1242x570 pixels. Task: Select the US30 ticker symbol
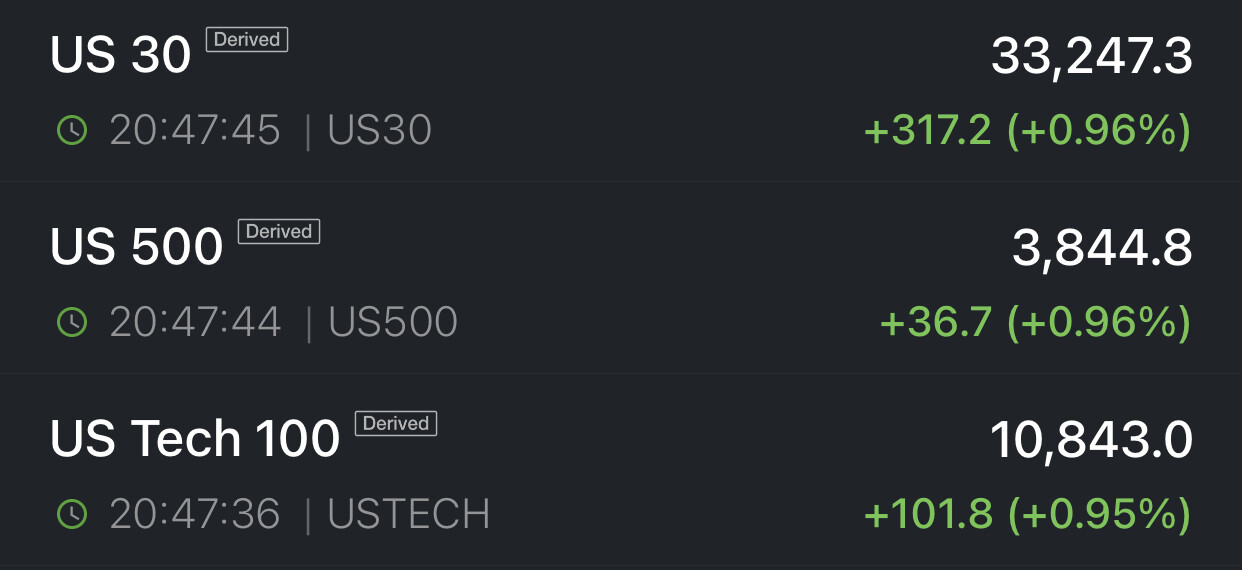coord(380,130)
